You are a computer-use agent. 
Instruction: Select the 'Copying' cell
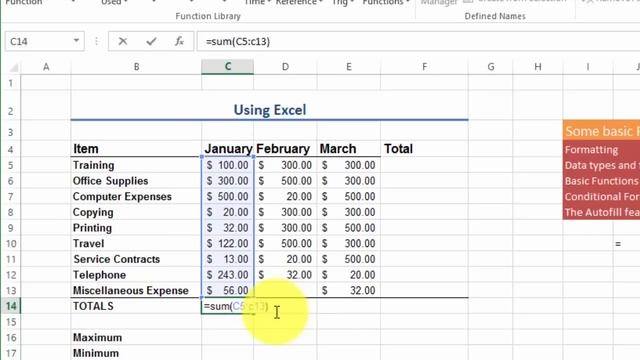(x=136, y=212)
